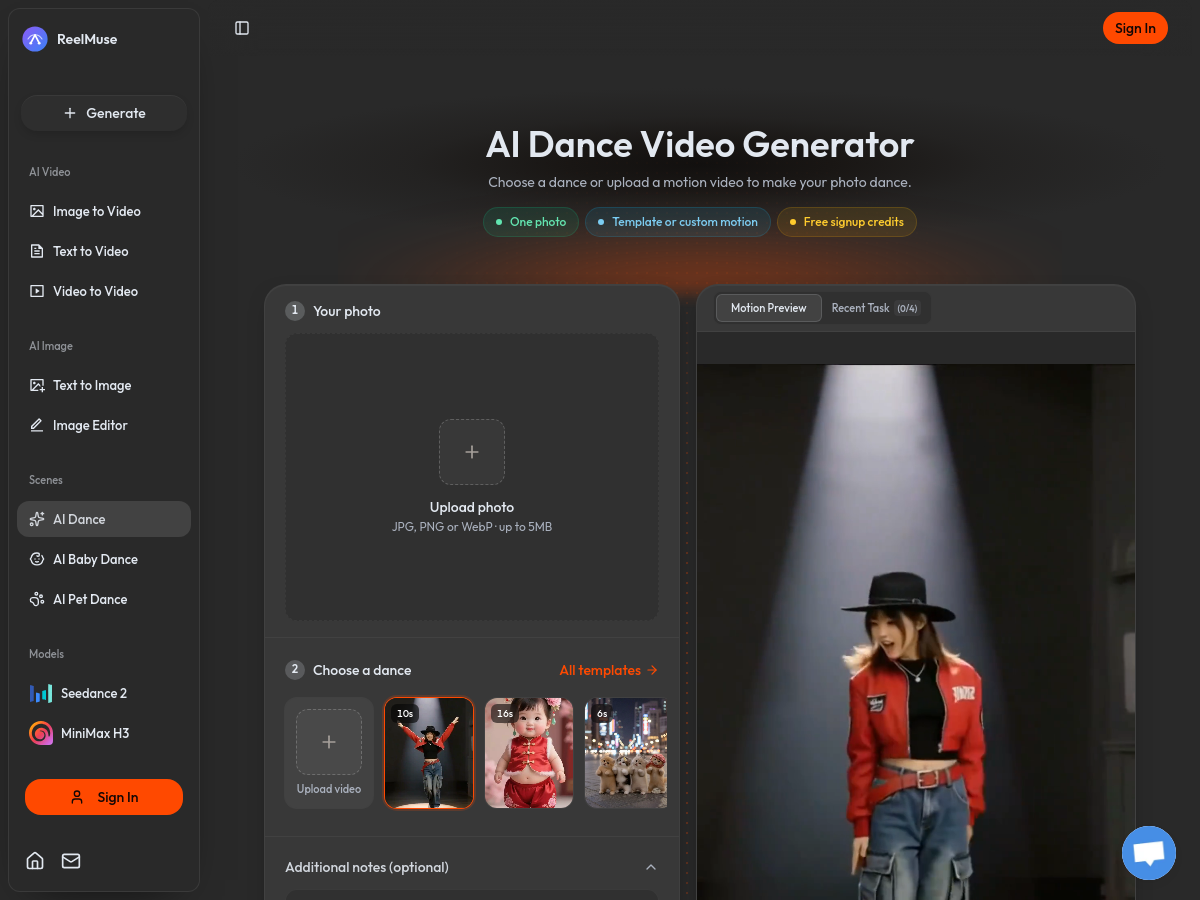Select AI Baby Dance scene
The width and height of the screenshot is (1200, 900).
(x=104, y=559)
